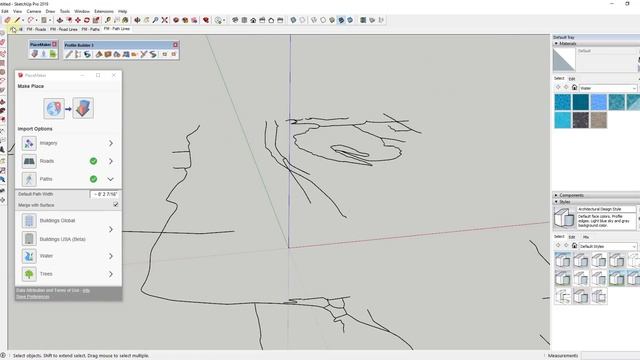
Task: Expand the Imagery options chevron
Action: pos(111,143)
